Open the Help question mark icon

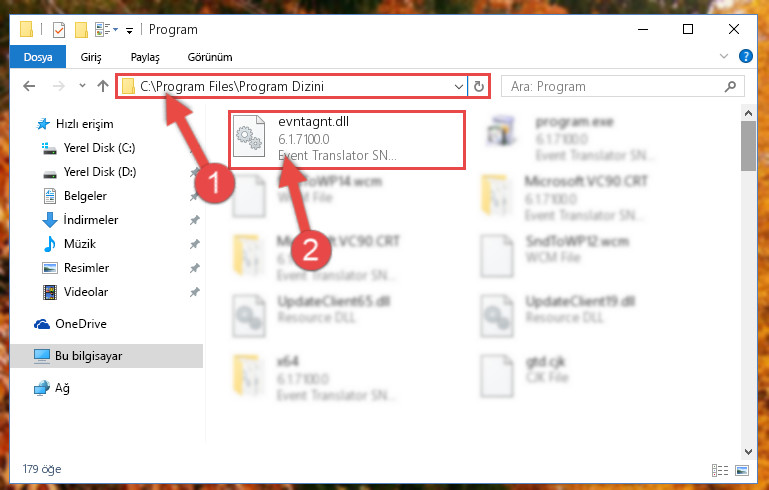click(745, 56)
